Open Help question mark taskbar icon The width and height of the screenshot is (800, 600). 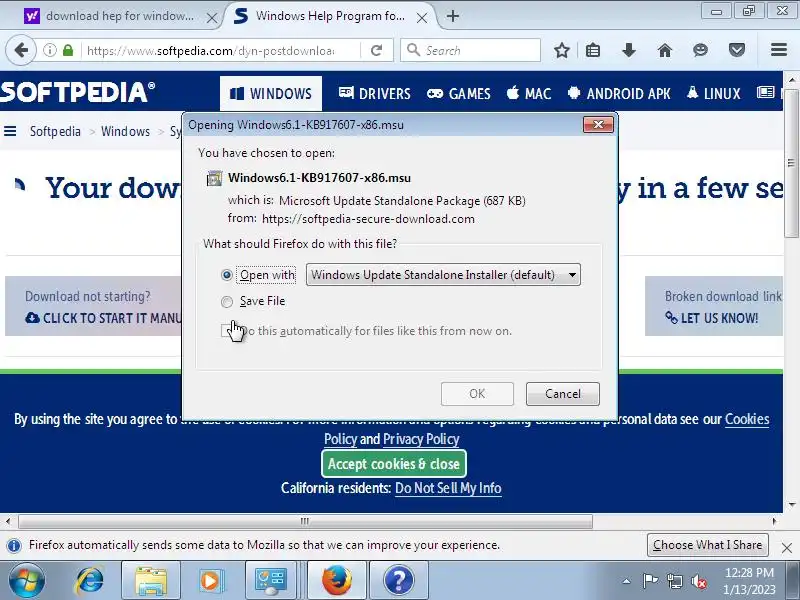pos(398,580)
